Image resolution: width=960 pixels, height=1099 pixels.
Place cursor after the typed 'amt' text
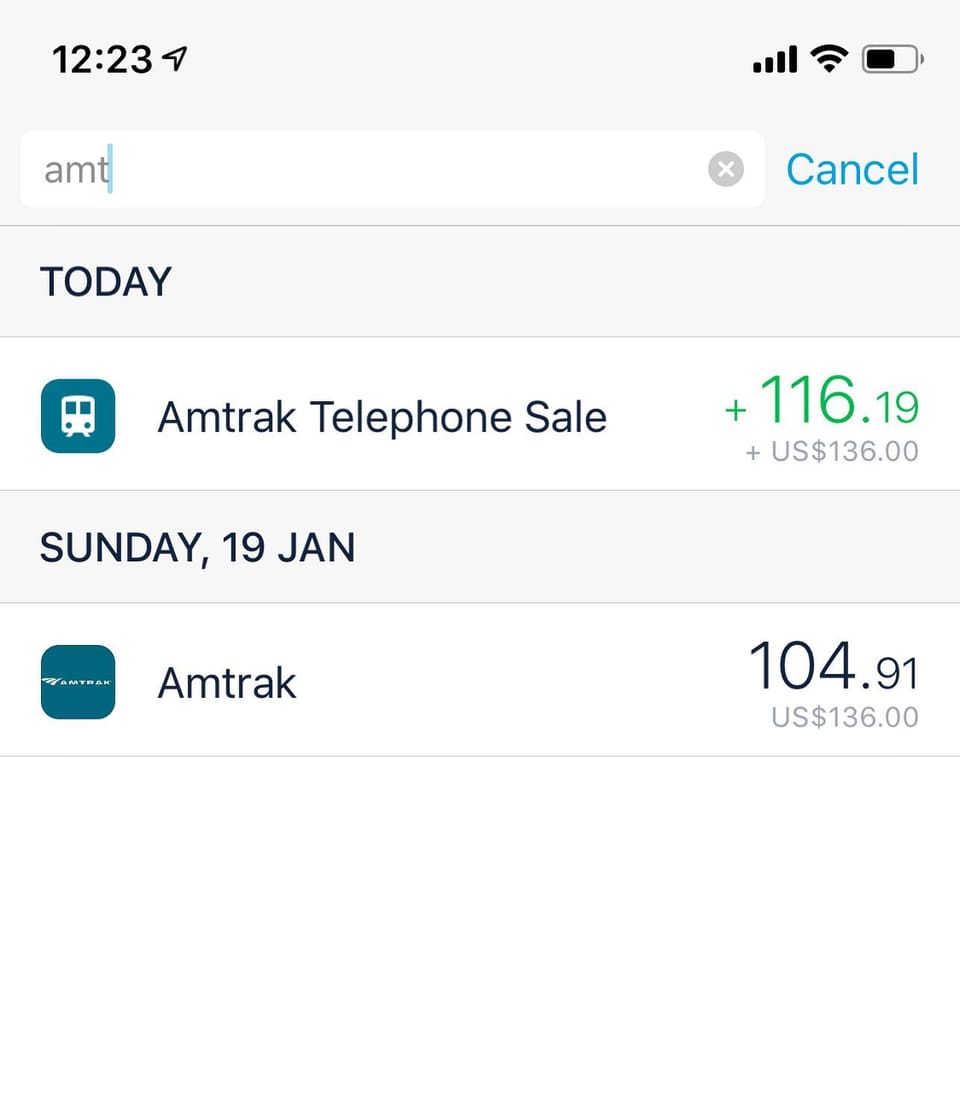(112, 169)
